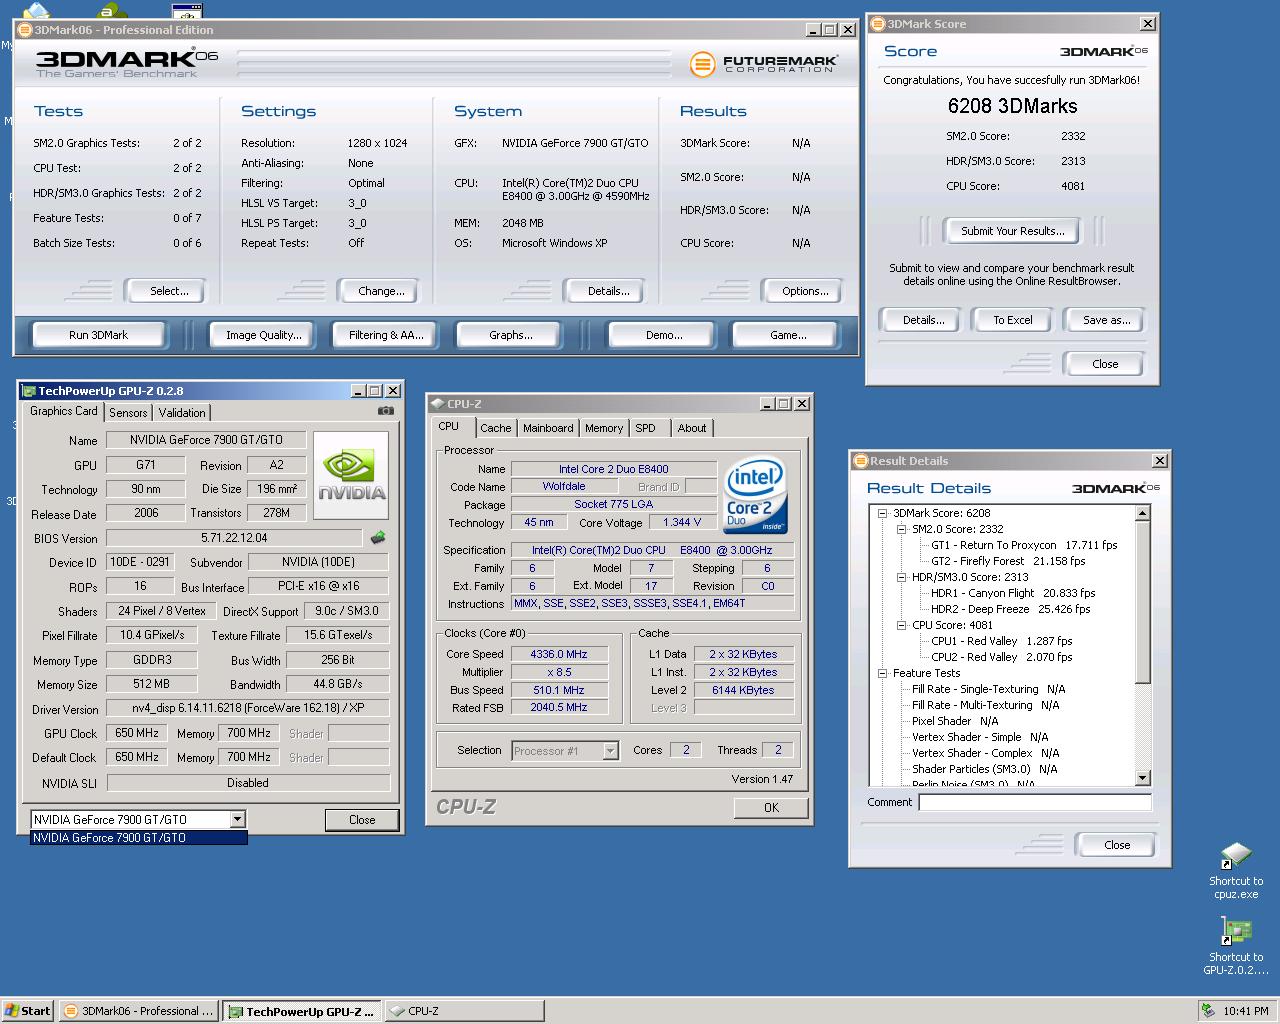Switch to GPU-Z Validation tab
This screenshot has height=1024, width=1280.
pyautogui.click(x=181, y=412)
